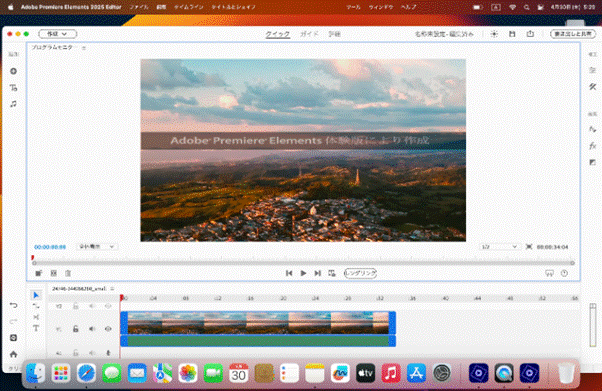The height and width of the screenshot is (391, 602).
Task: Open the timeline sequence panel menu
Action: (x=112, y=288)
